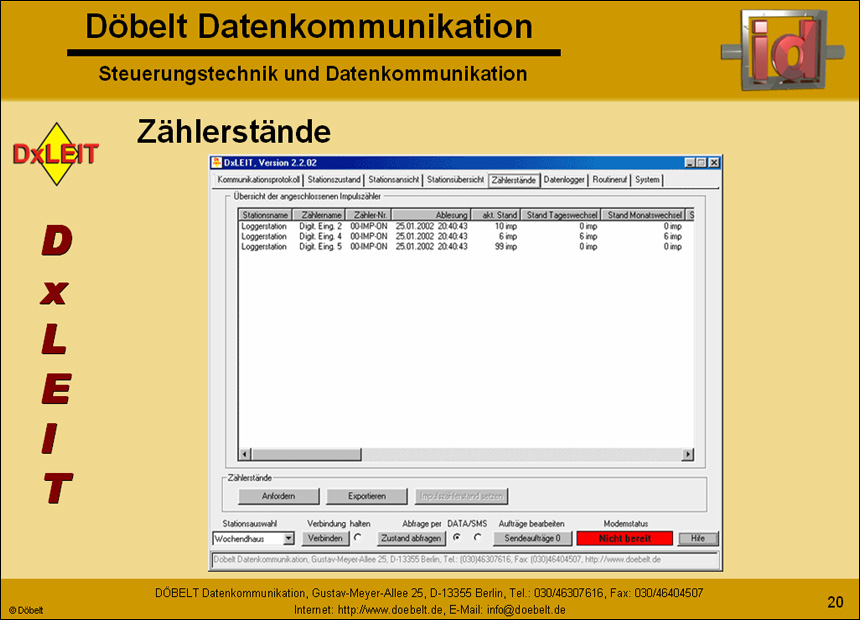Minimize the DxLEIT window
Screen dimensions: 860x620
[x=690, y=162]
